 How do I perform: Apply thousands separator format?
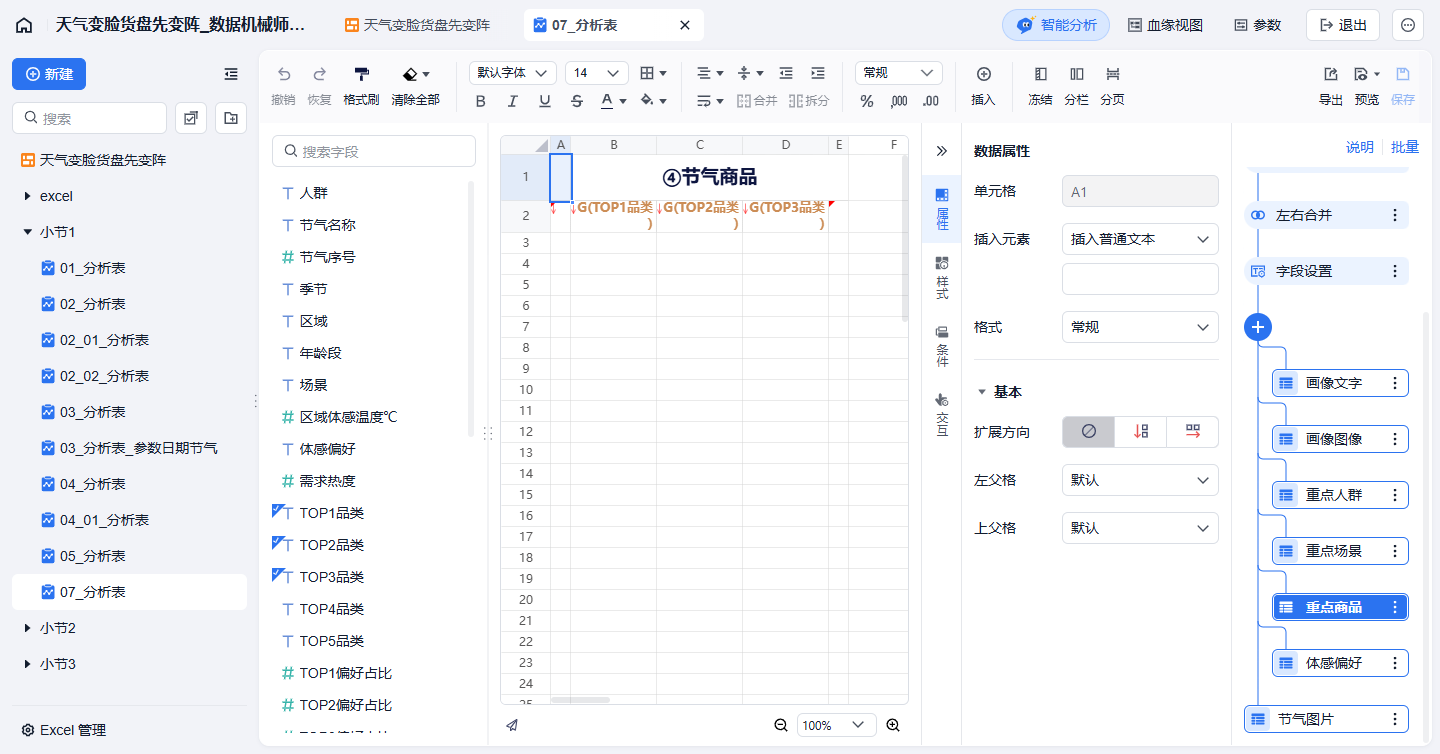(899, 101)
